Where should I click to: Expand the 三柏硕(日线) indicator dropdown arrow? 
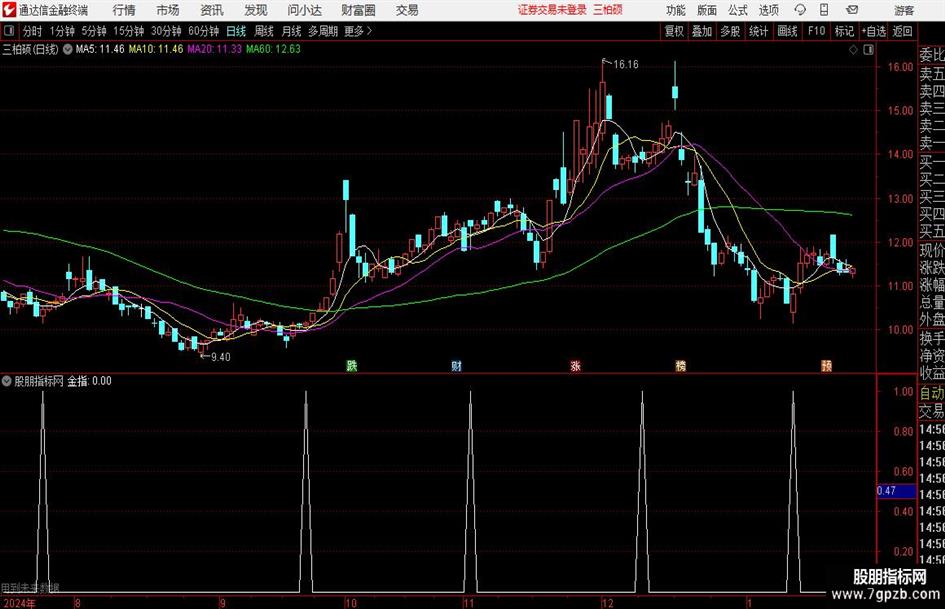(68, 49)
